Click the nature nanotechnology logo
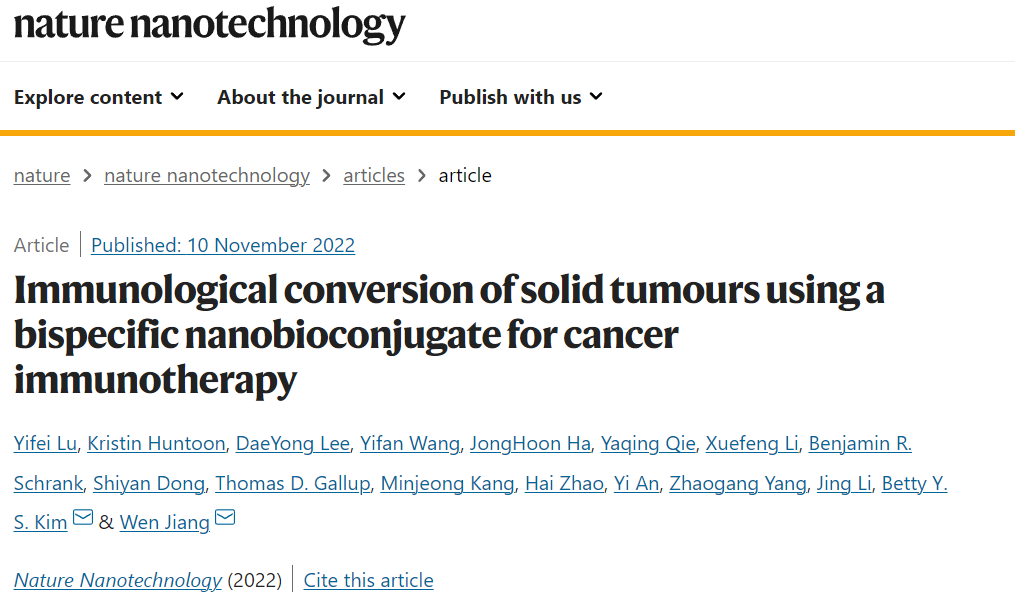Image resolution: width=1015 pixels, height=601 pixels. click(x=210, y=25)
